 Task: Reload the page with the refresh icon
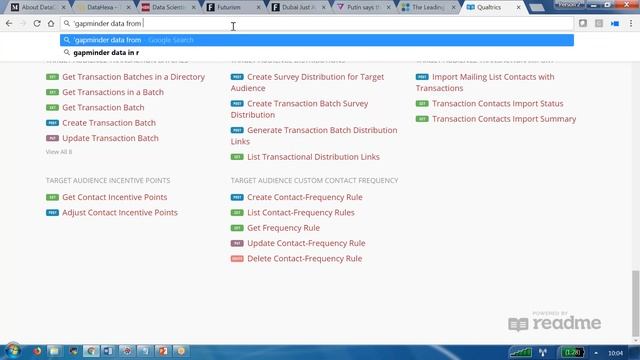[37, 24]
